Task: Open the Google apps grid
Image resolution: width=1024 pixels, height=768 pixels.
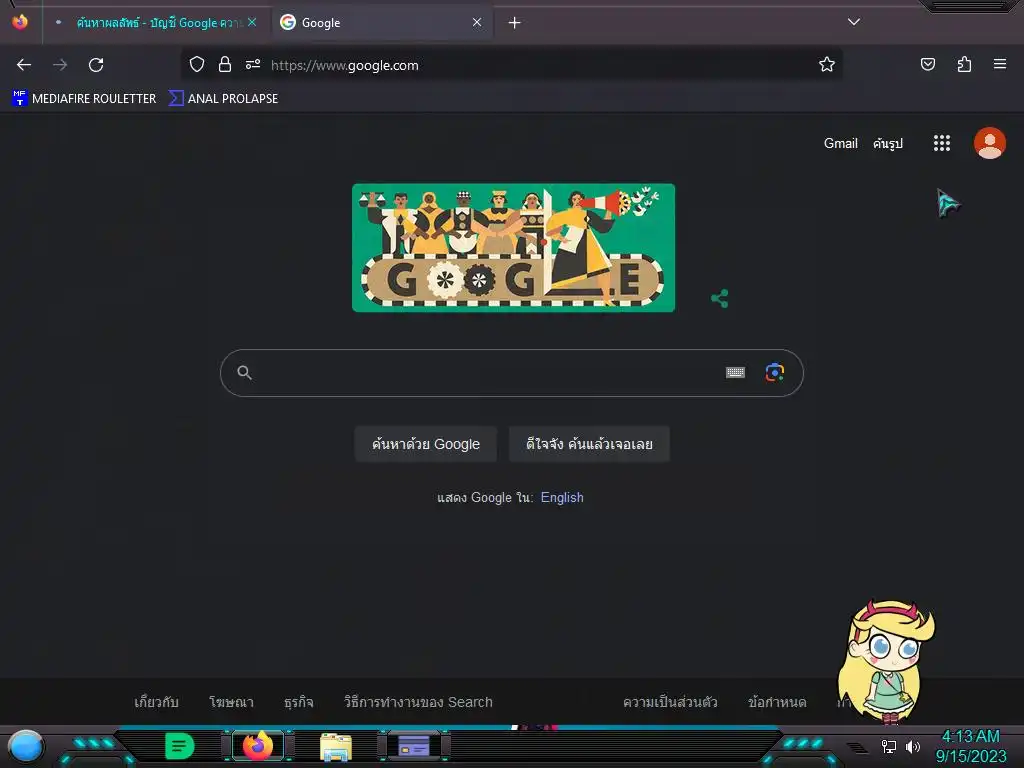Action: (942, 143)
